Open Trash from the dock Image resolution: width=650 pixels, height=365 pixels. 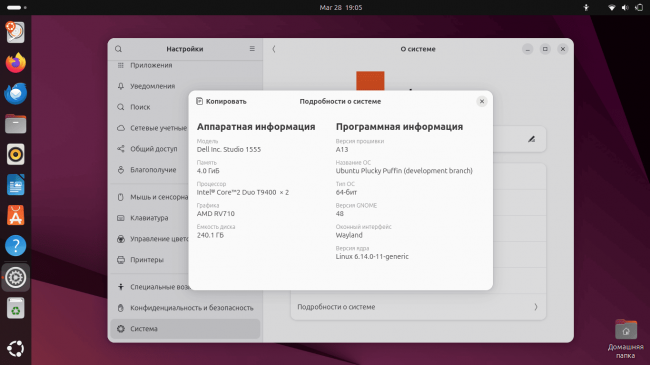tap(15, 308)
